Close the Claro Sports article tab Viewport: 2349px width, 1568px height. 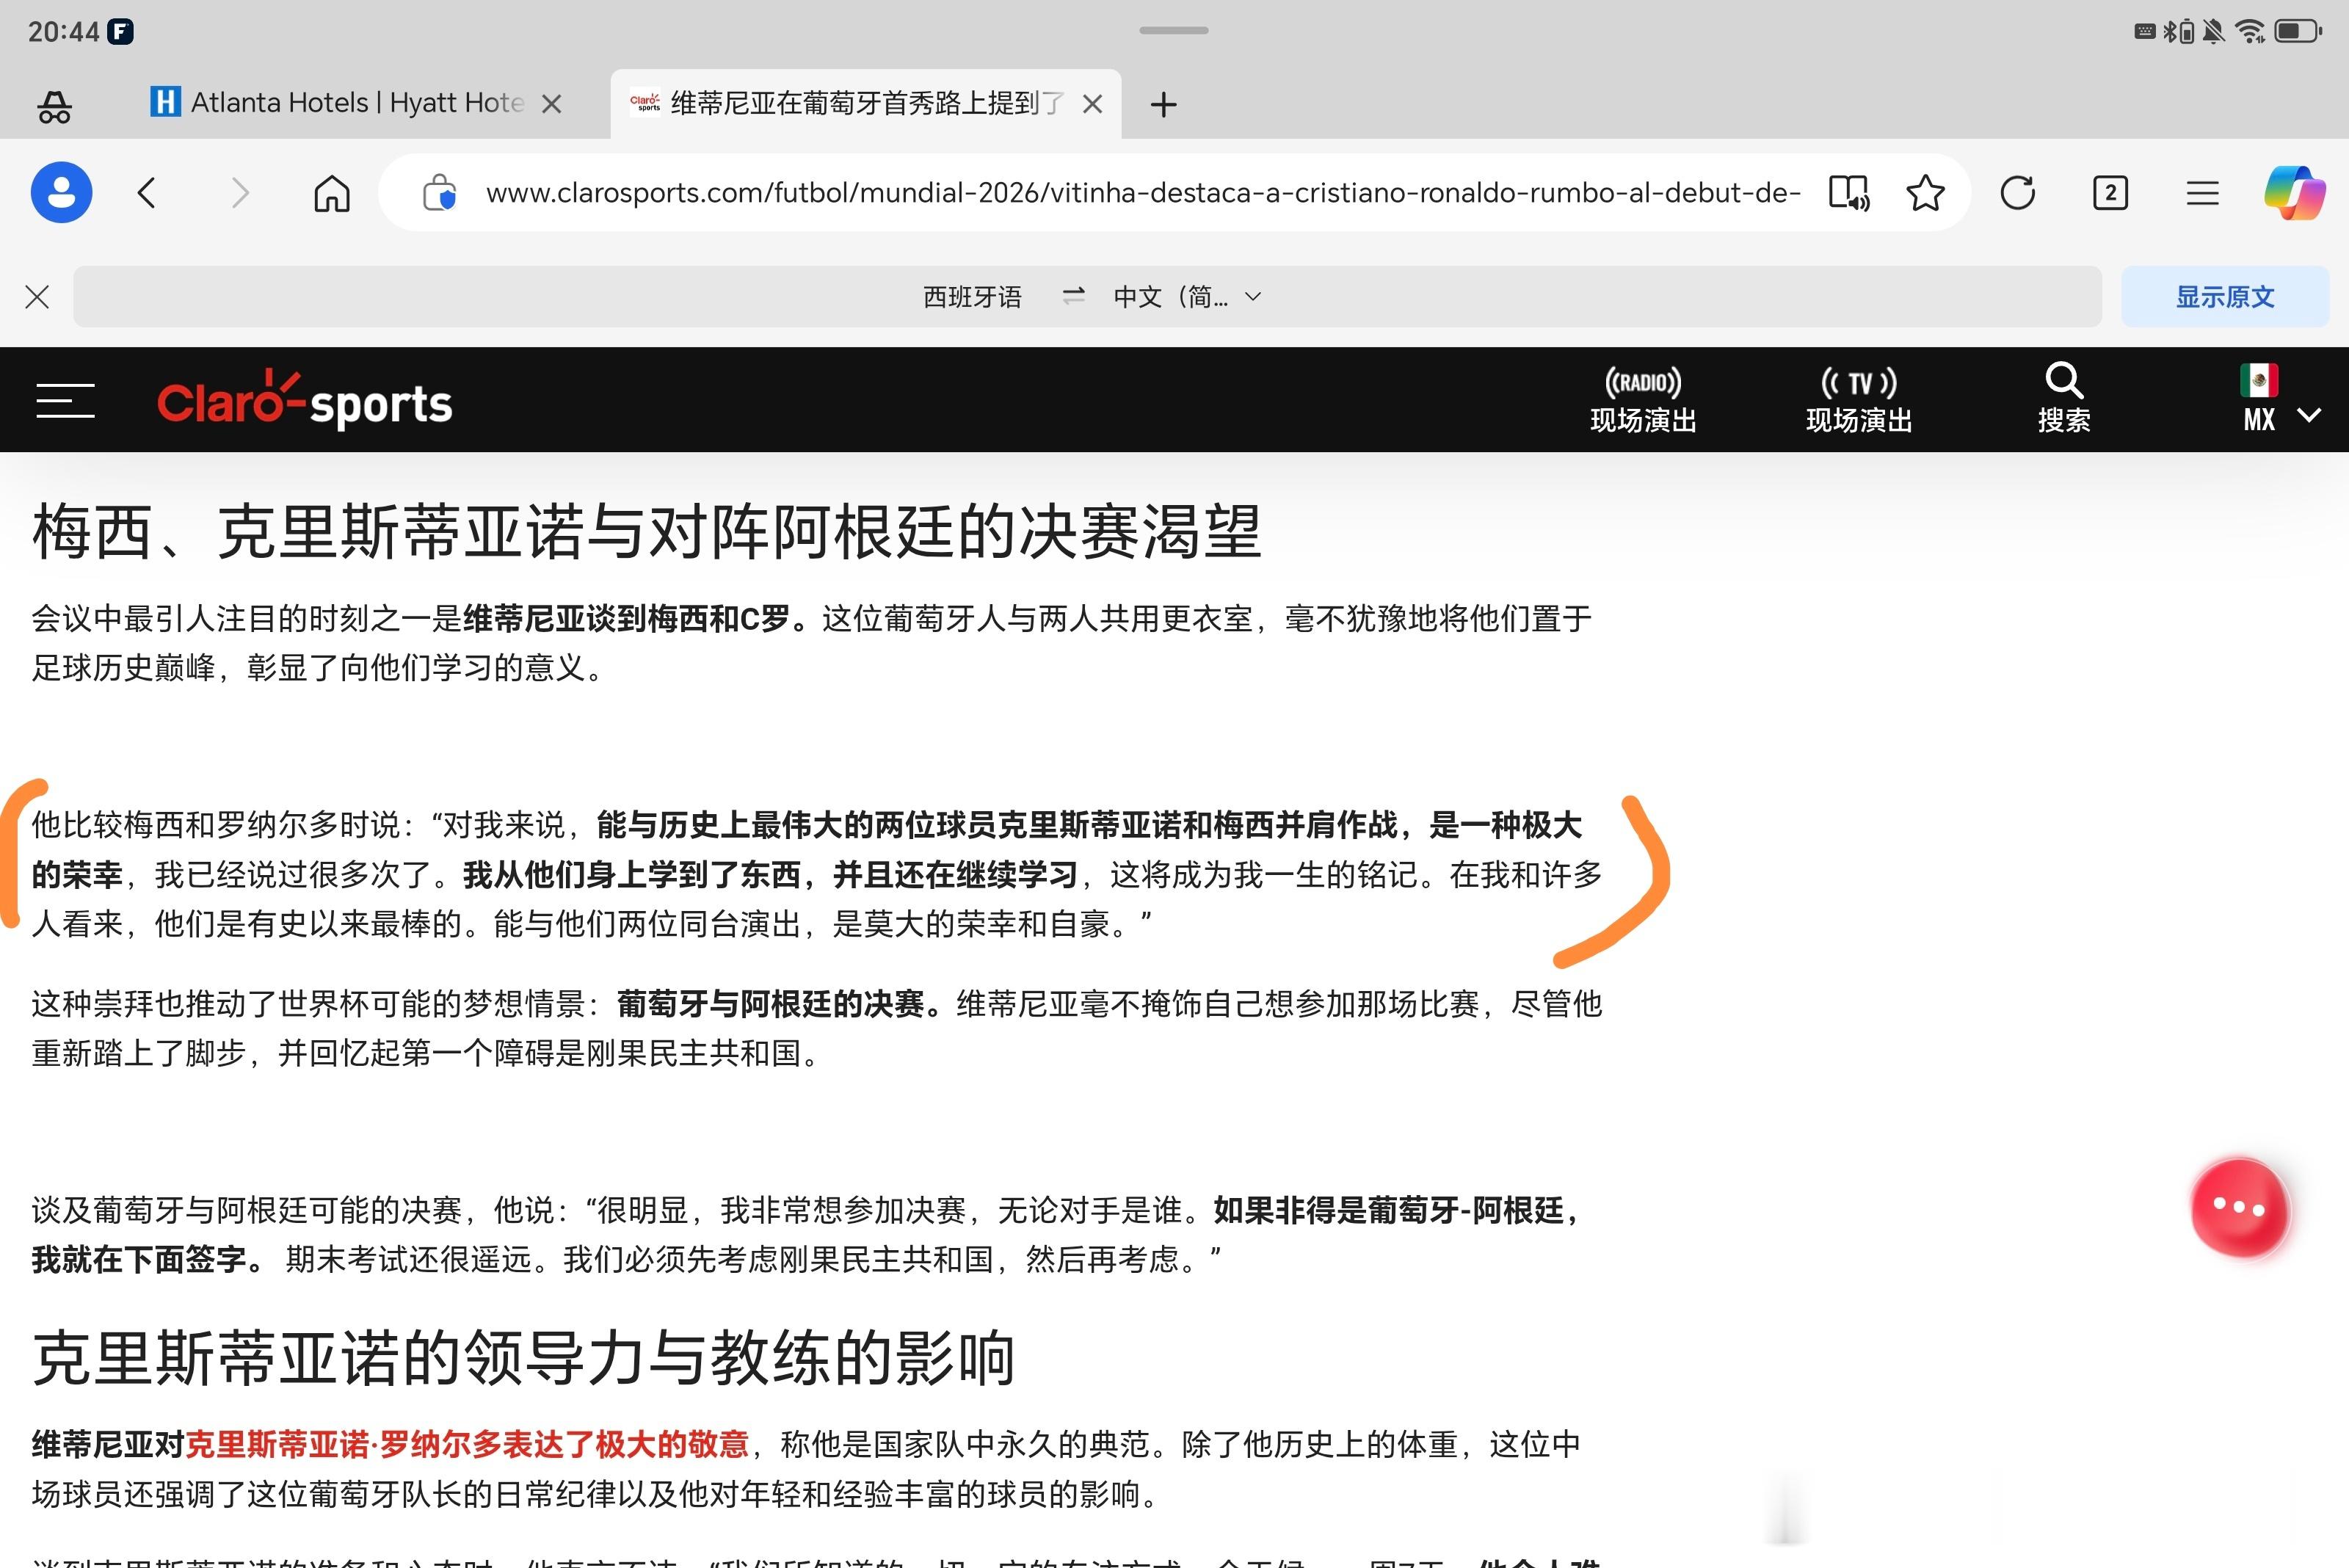tap(1093, 104)
